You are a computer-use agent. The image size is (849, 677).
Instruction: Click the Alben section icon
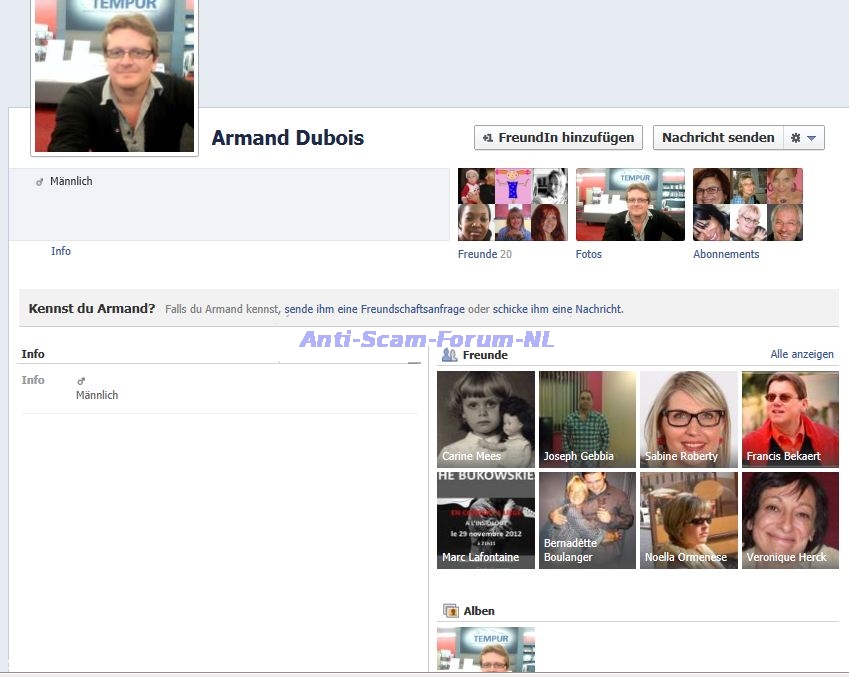coord(451,611)
